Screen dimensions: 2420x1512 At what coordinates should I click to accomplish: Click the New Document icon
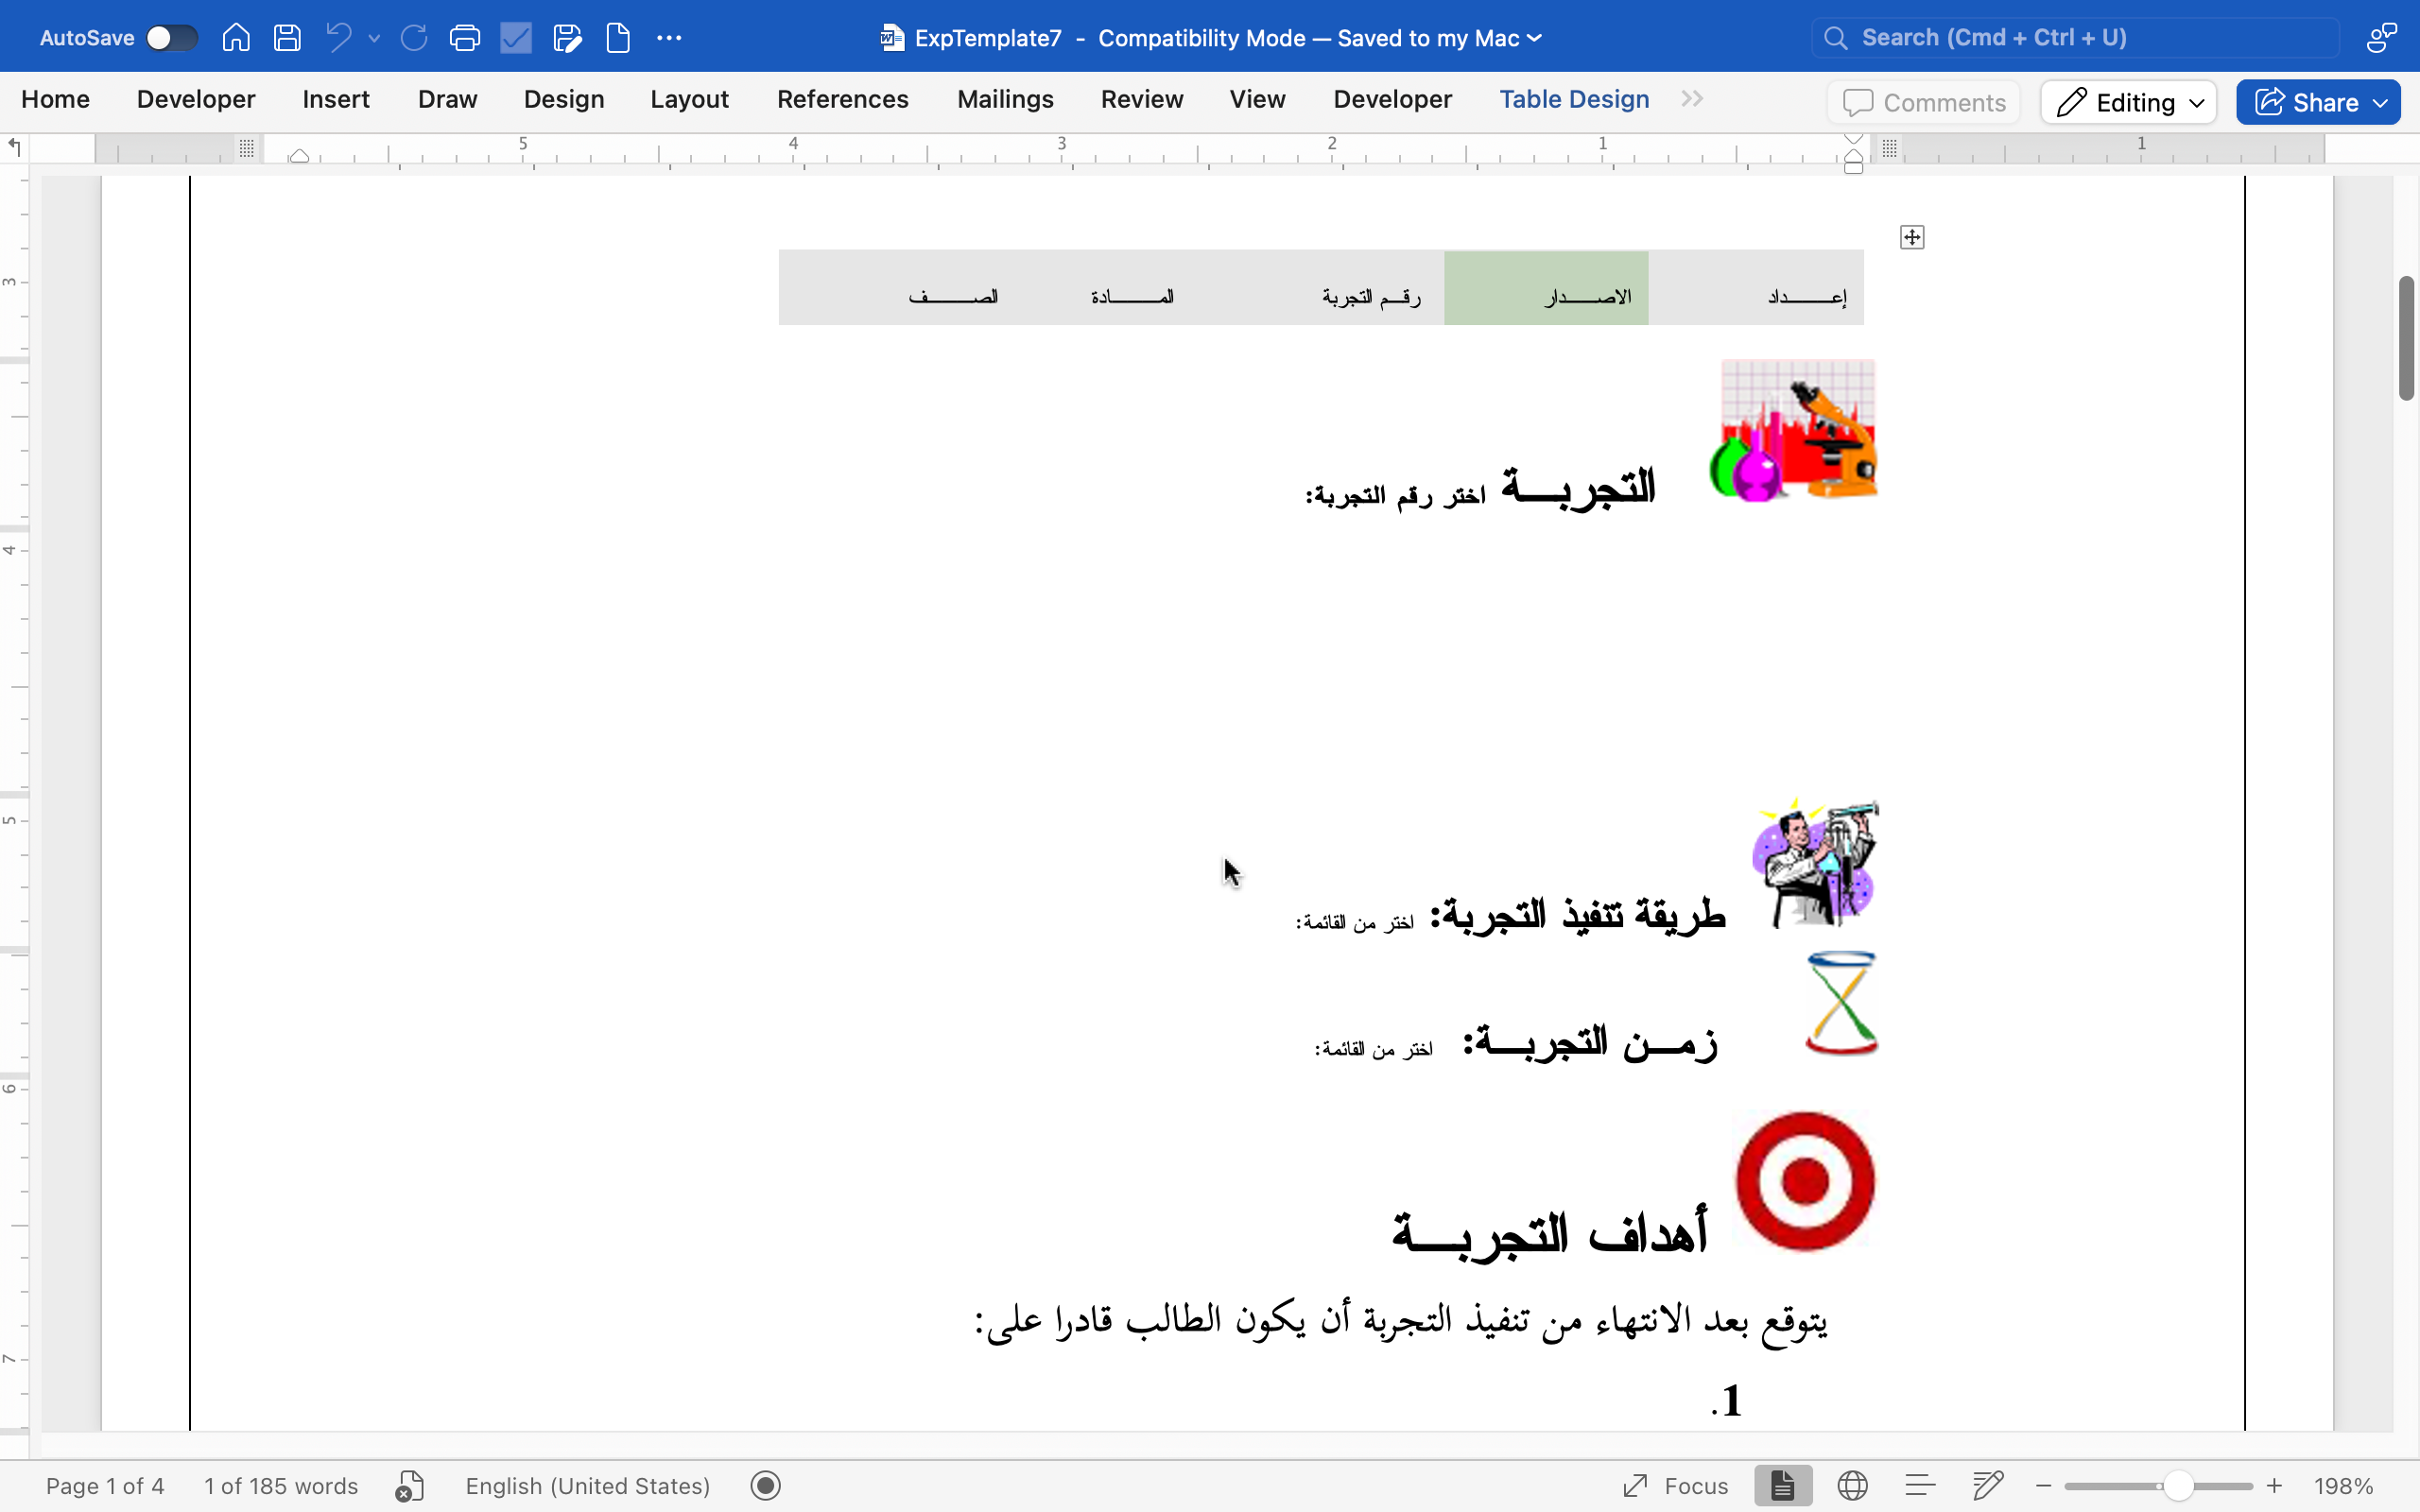[x=618, y=38]
